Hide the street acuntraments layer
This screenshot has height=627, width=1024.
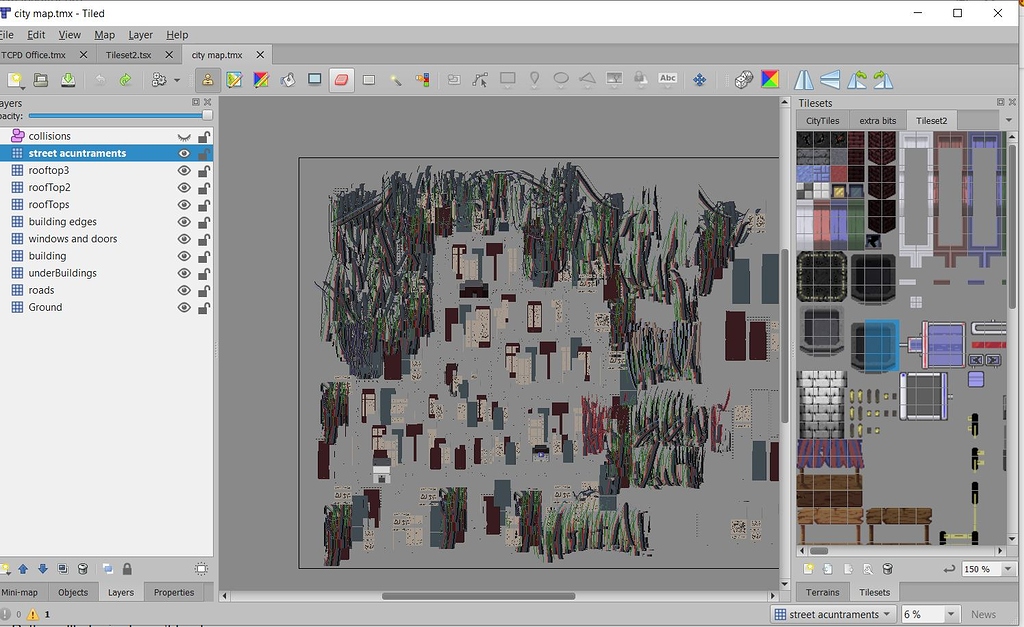(183, 153)
